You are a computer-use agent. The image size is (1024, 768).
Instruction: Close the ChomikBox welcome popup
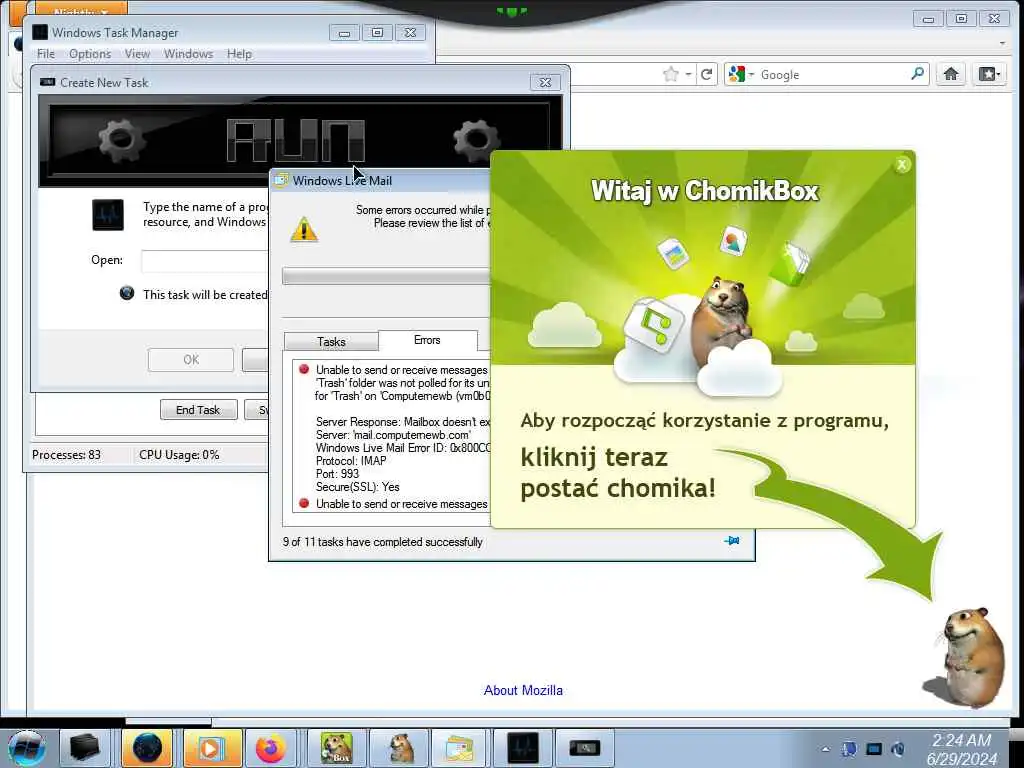point(902,165)
